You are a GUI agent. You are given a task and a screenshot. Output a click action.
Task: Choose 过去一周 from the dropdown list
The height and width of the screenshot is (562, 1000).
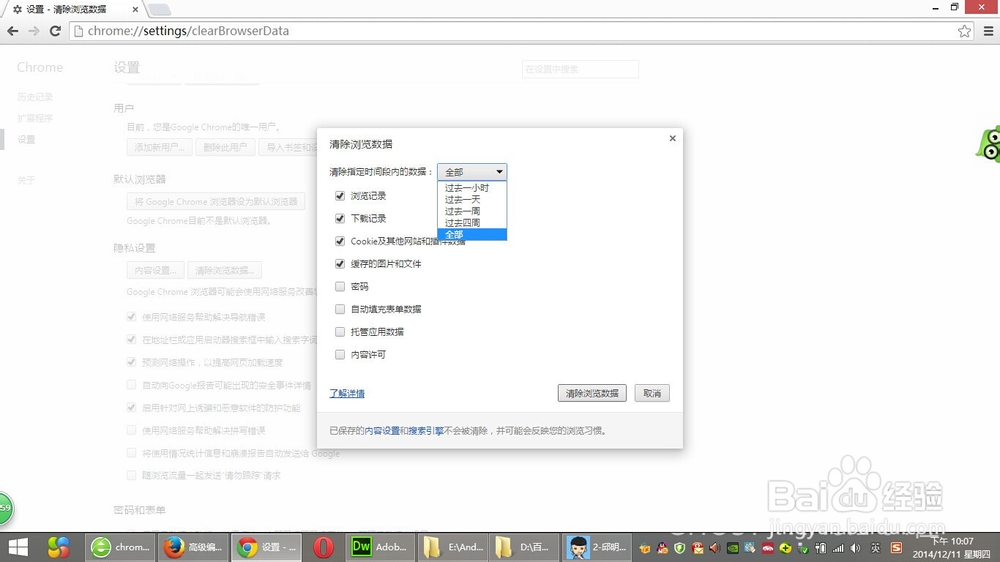click(472, 211)
